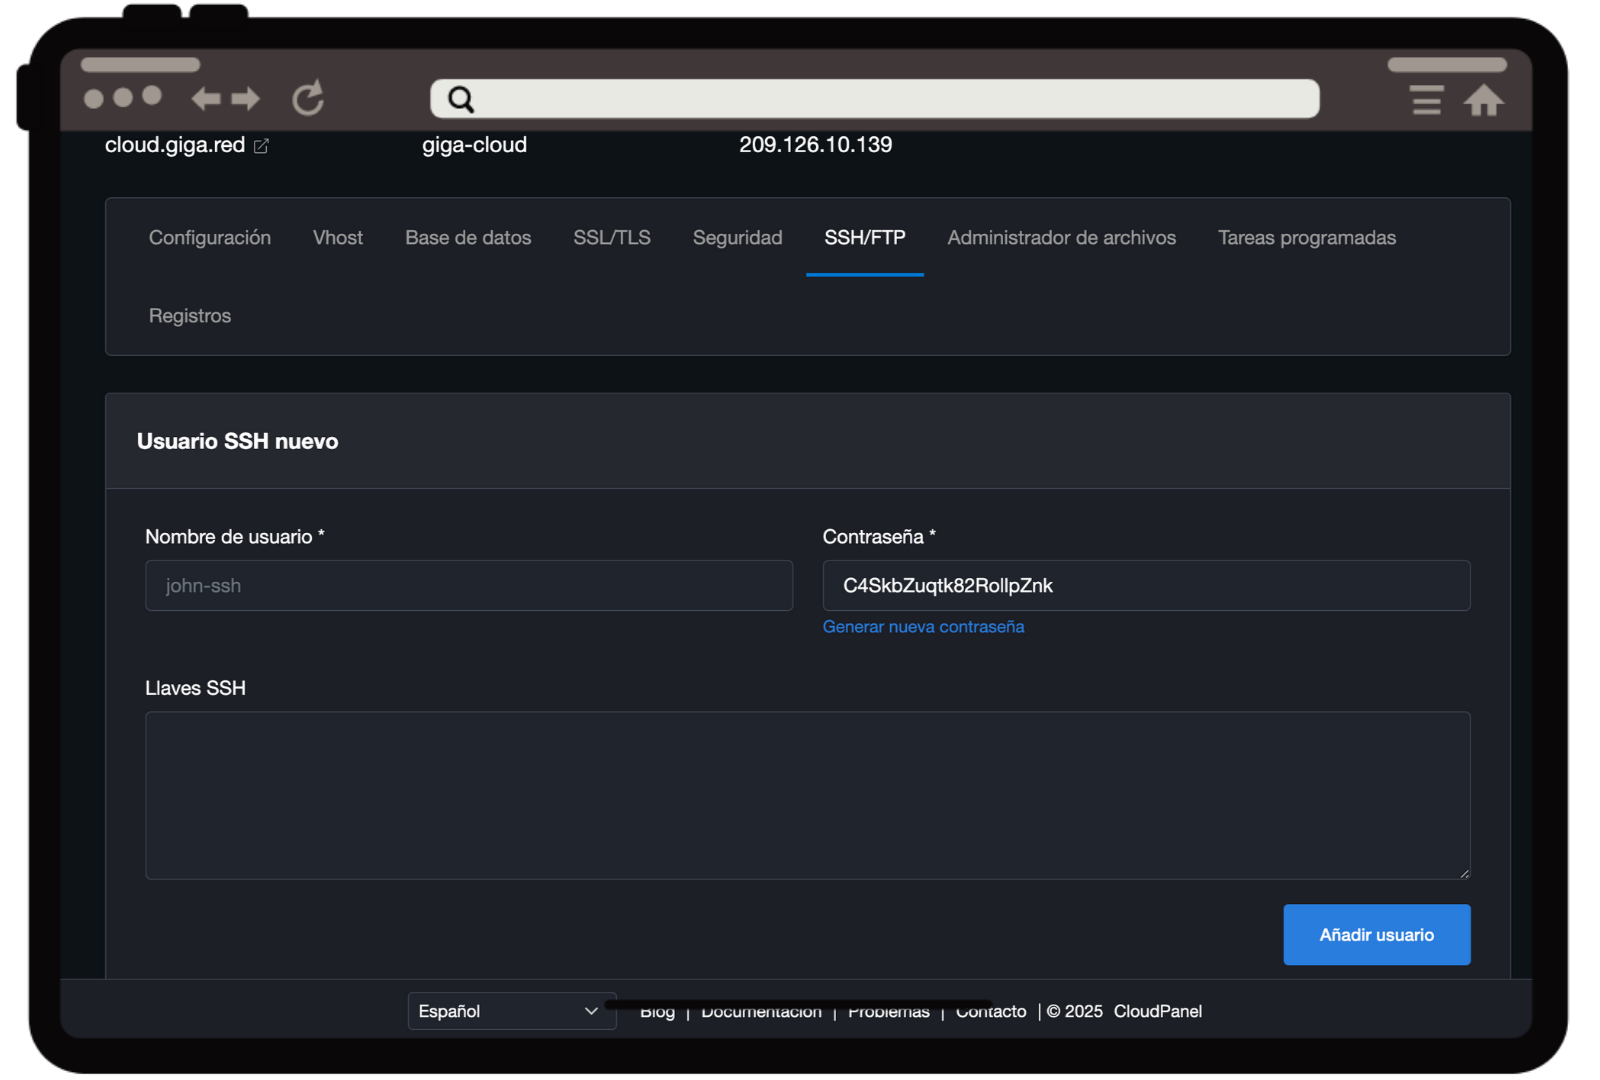The image size is (1600, 1080).
Task: Select the Base de datos tab
Action: pos(468,238)
